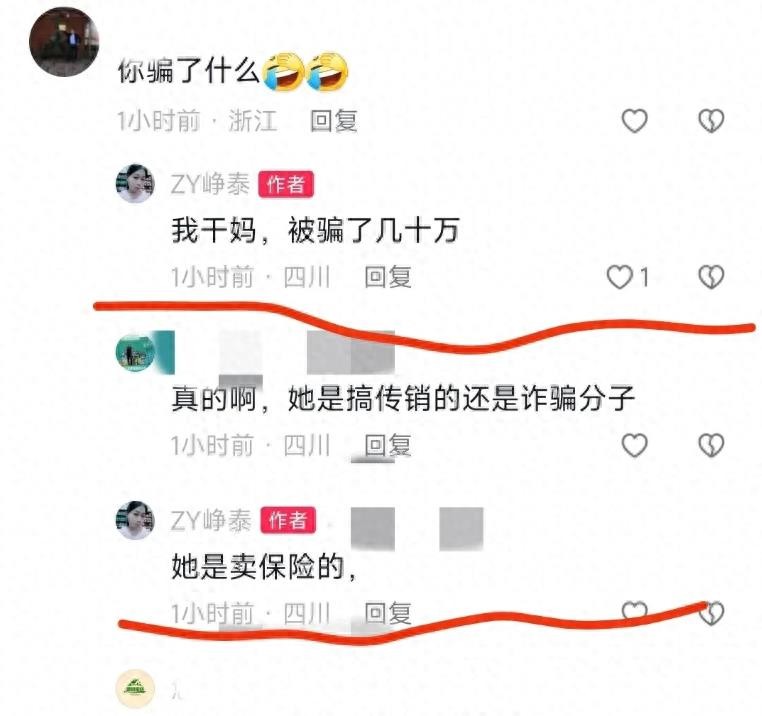
Task: Tap broken heart on "我干妈，被骗了几十万" reply
Action: pyautogui.click(x=711, y=277)
